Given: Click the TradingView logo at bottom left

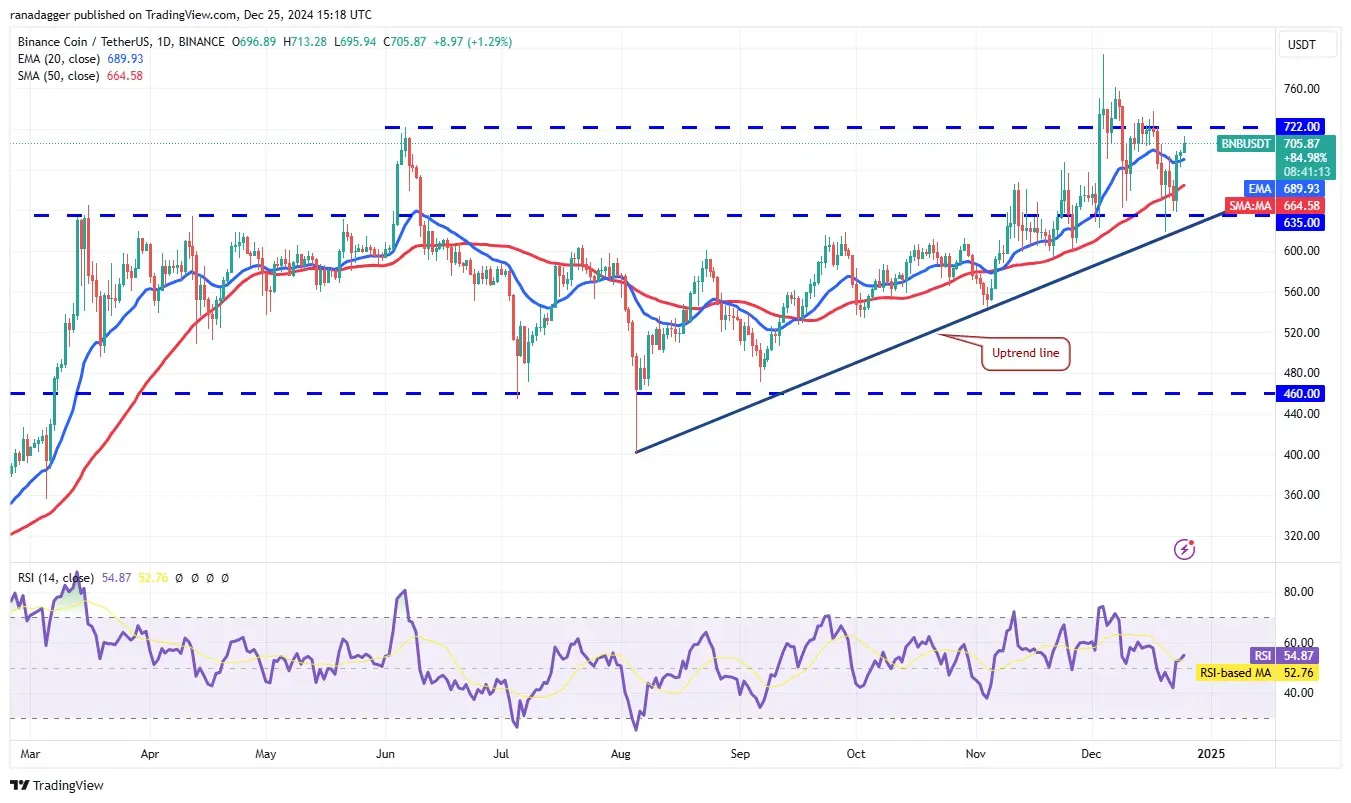Looking at the screenshot, I should pos(56,785).
